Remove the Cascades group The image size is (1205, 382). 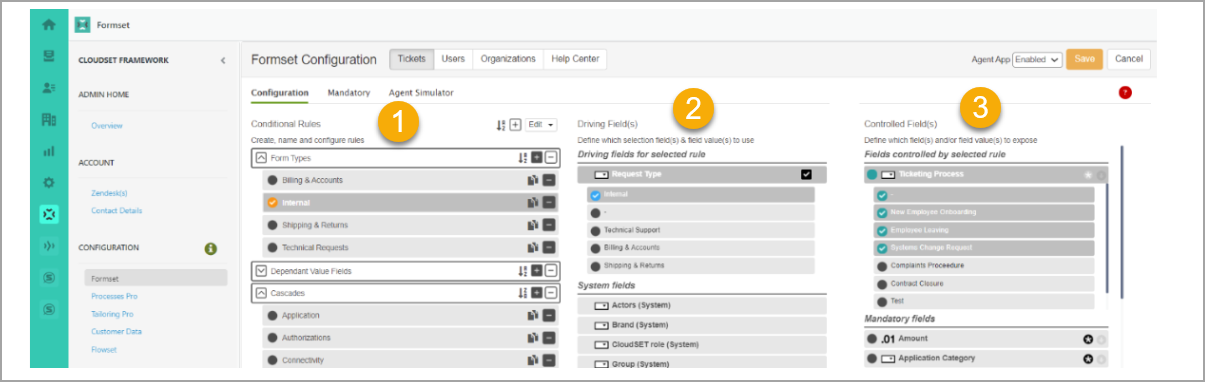coord(550,293)
